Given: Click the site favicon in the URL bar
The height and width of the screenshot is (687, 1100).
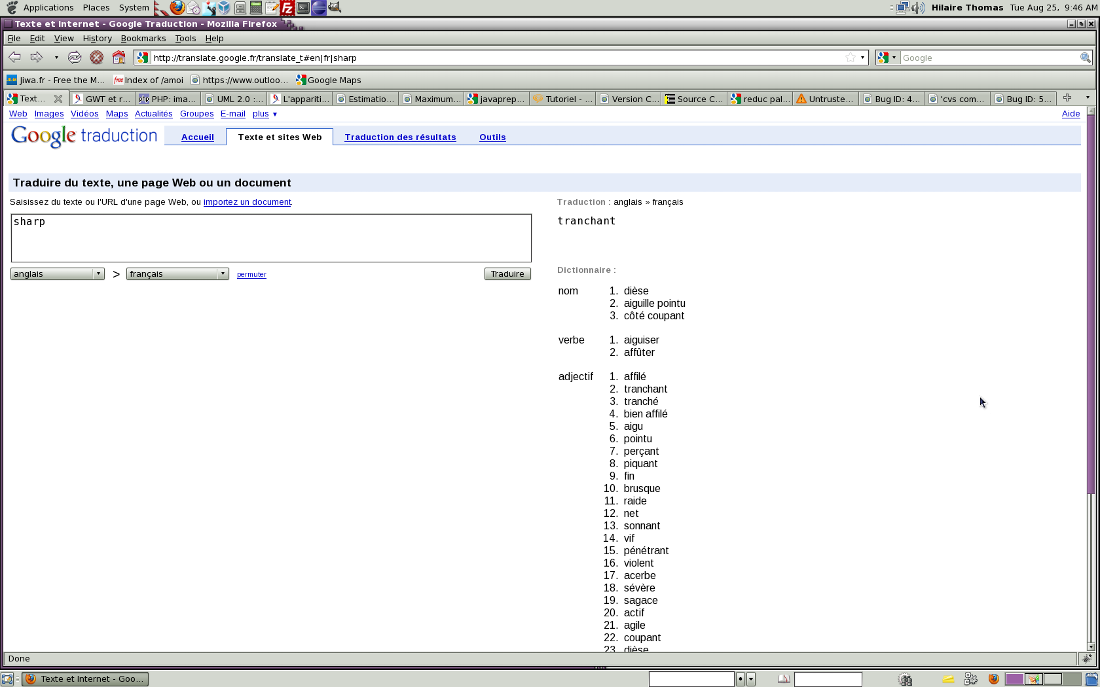Looking at the screenshot, I should 143,58.
